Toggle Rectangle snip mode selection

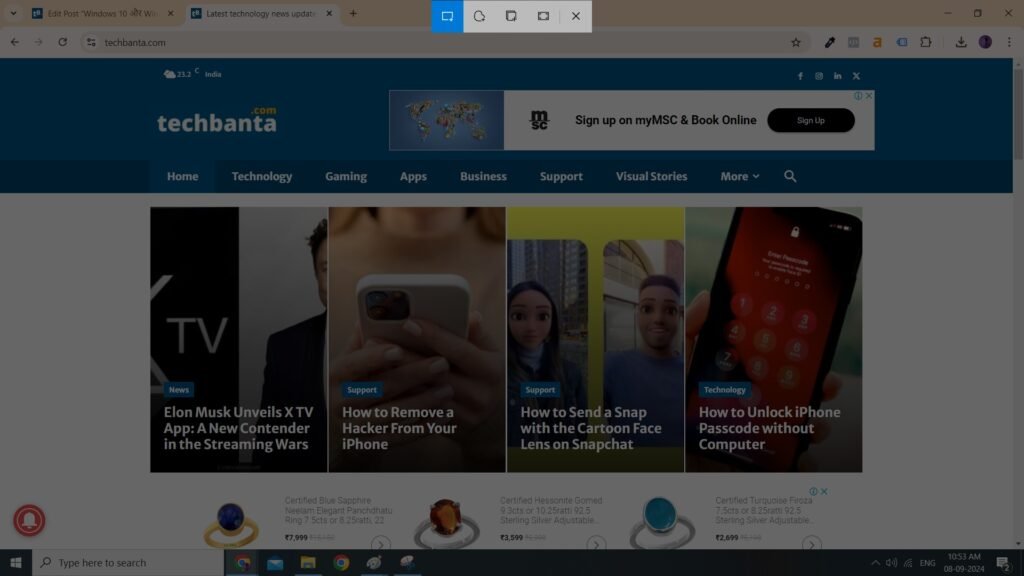(x=446, y=16)
